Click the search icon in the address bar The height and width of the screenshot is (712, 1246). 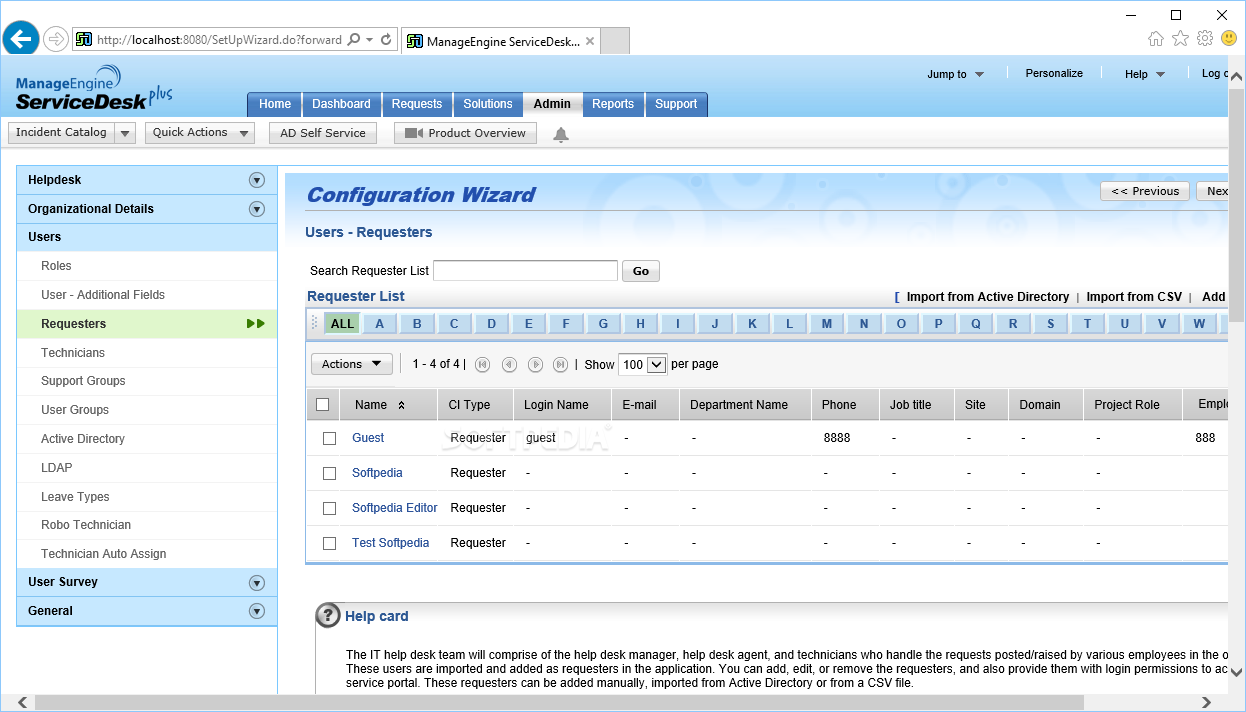353,40
